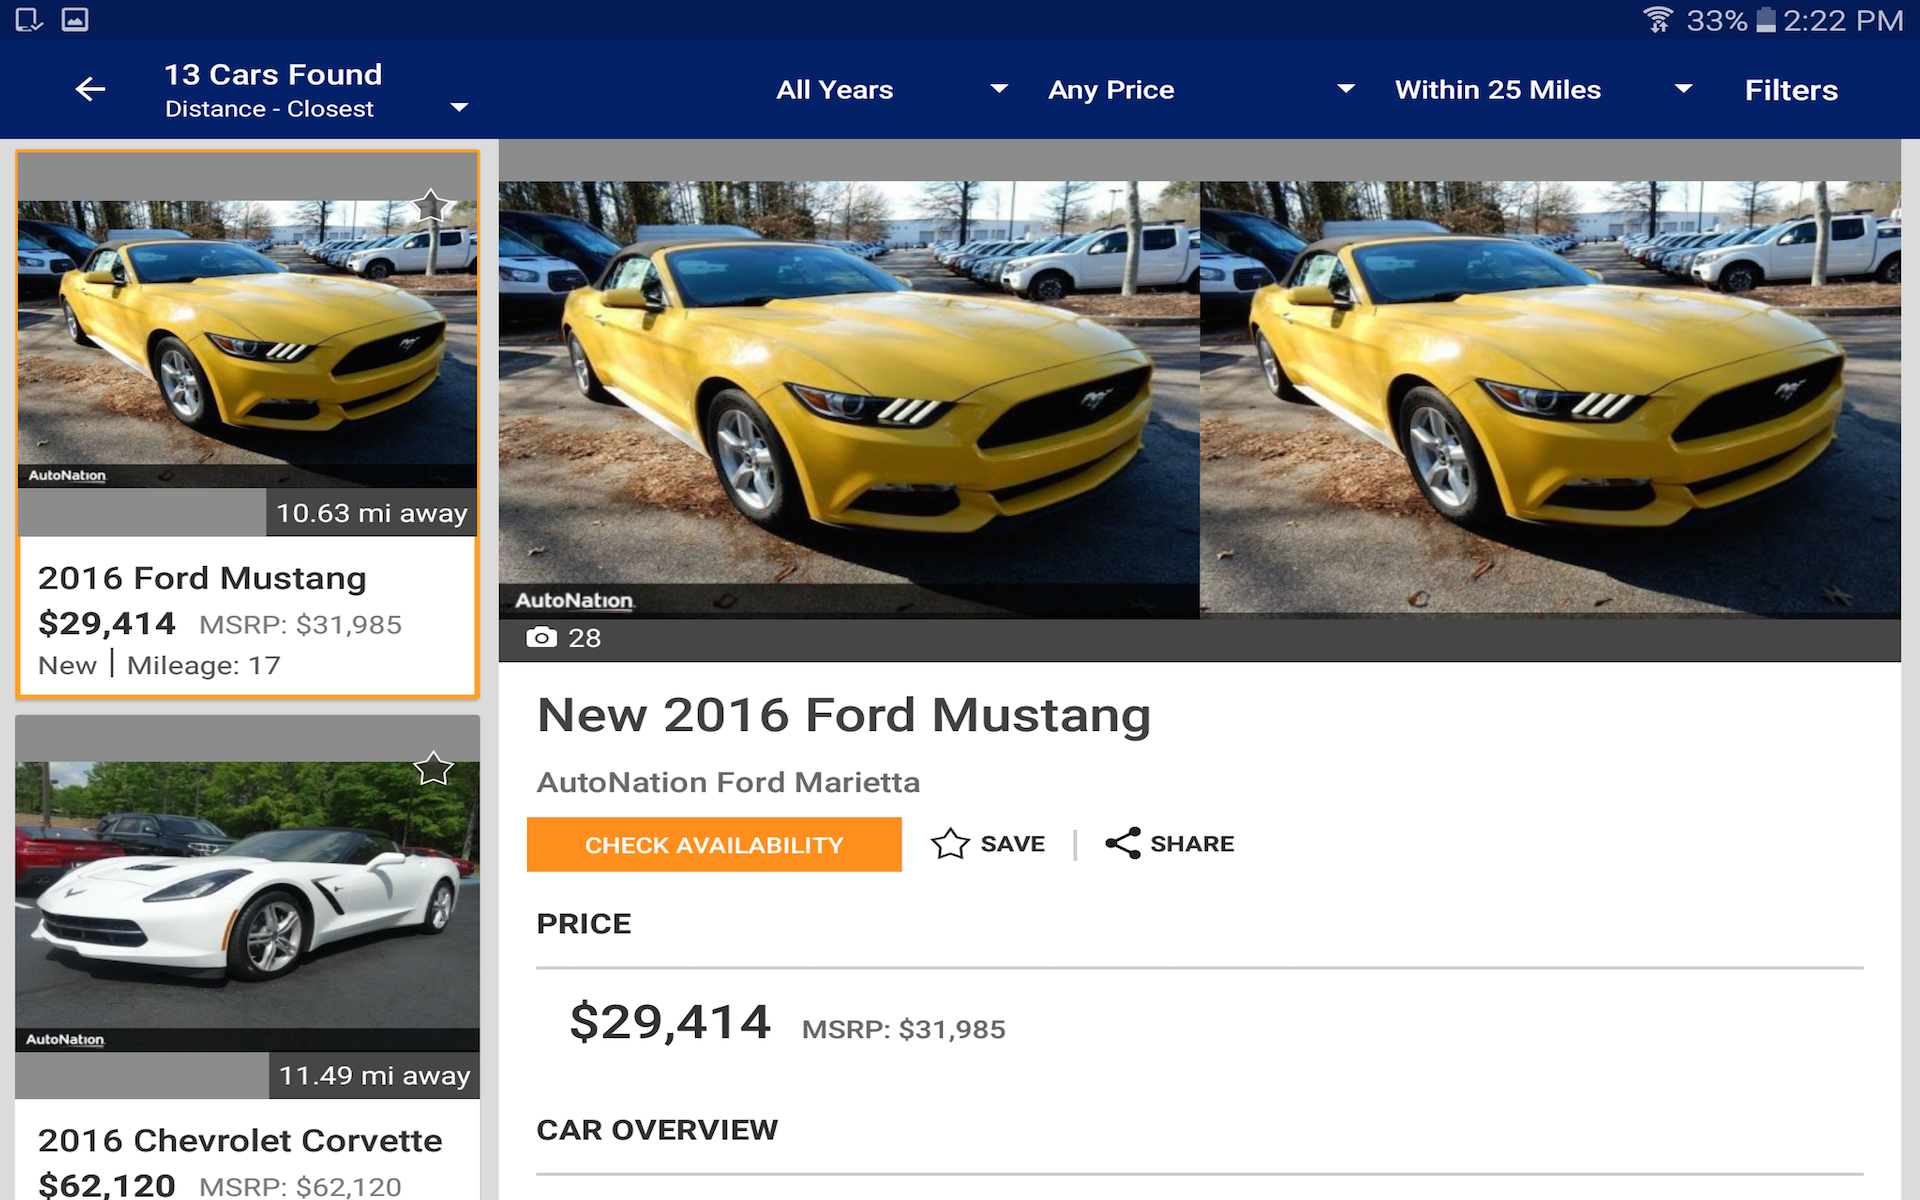Tap the Share icon
The width and height of the screenshot is (1920, 1200).
click(1122, 843)
